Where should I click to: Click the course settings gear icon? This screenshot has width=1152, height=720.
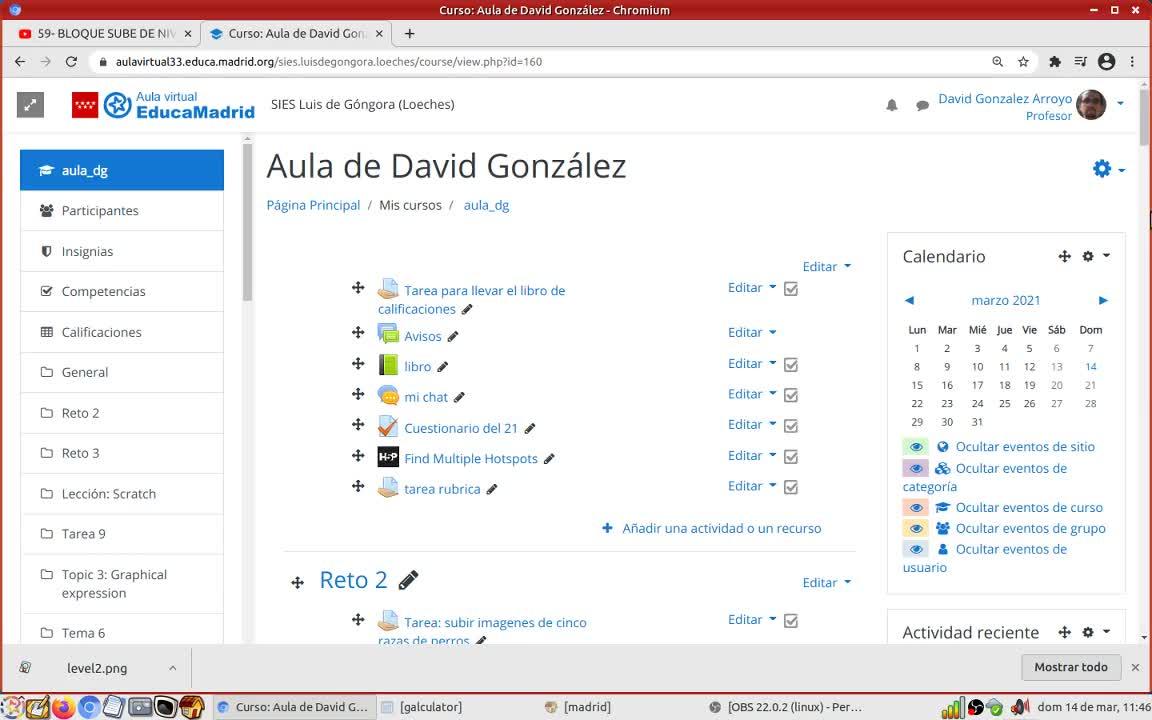point(1101,168)
